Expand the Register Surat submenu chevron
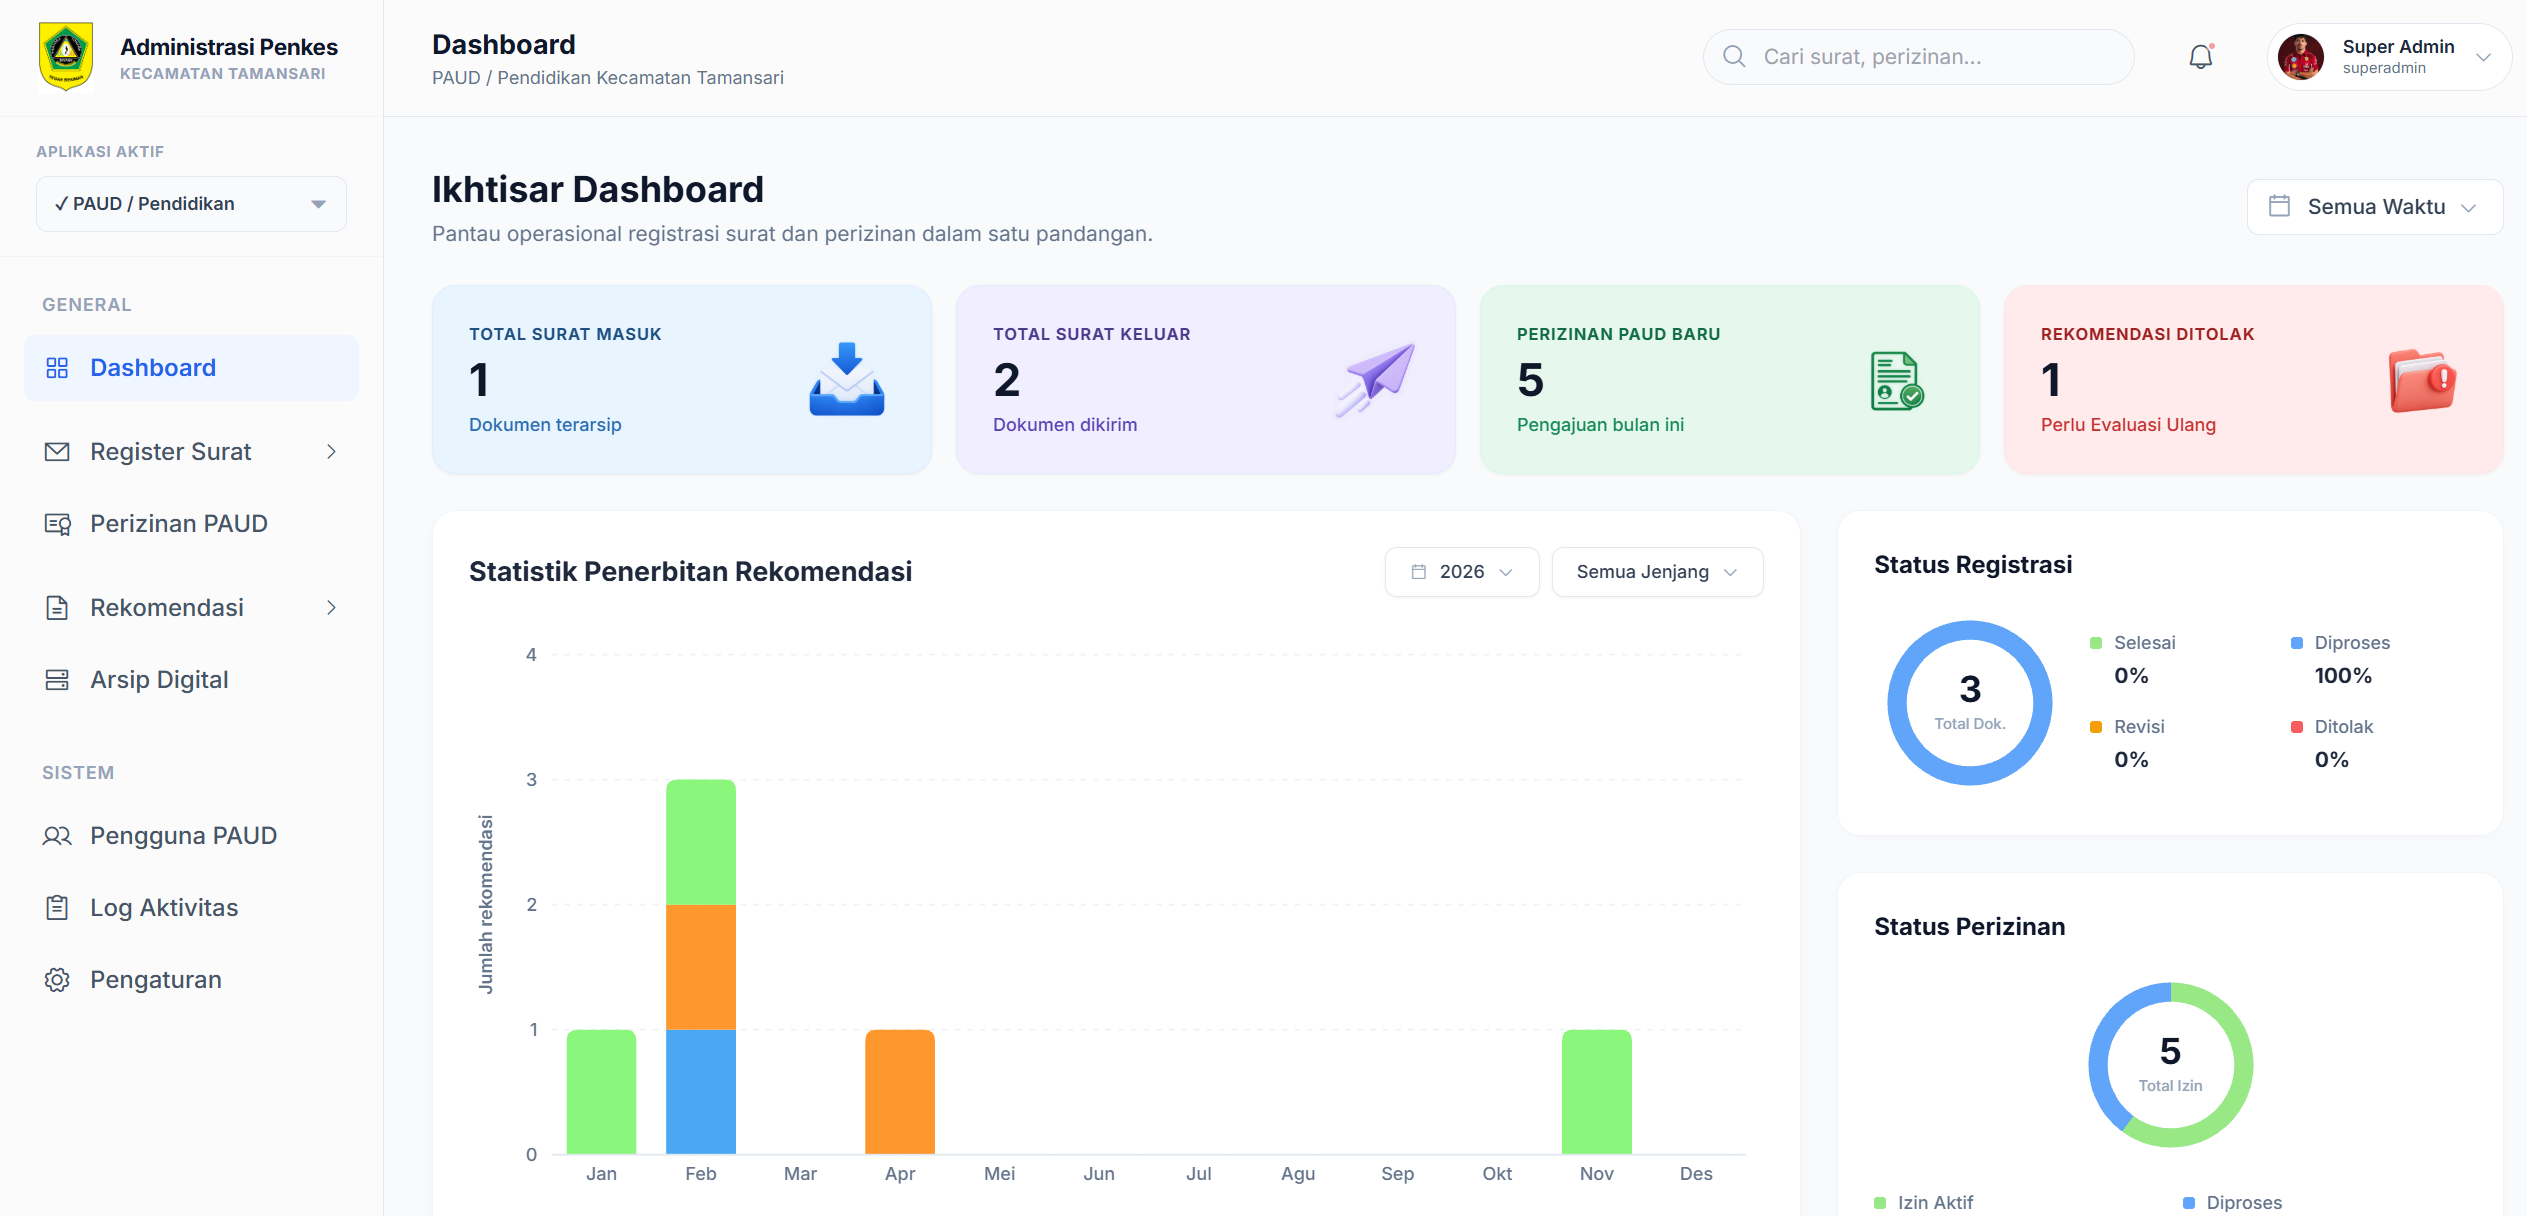 coord(331,452)
